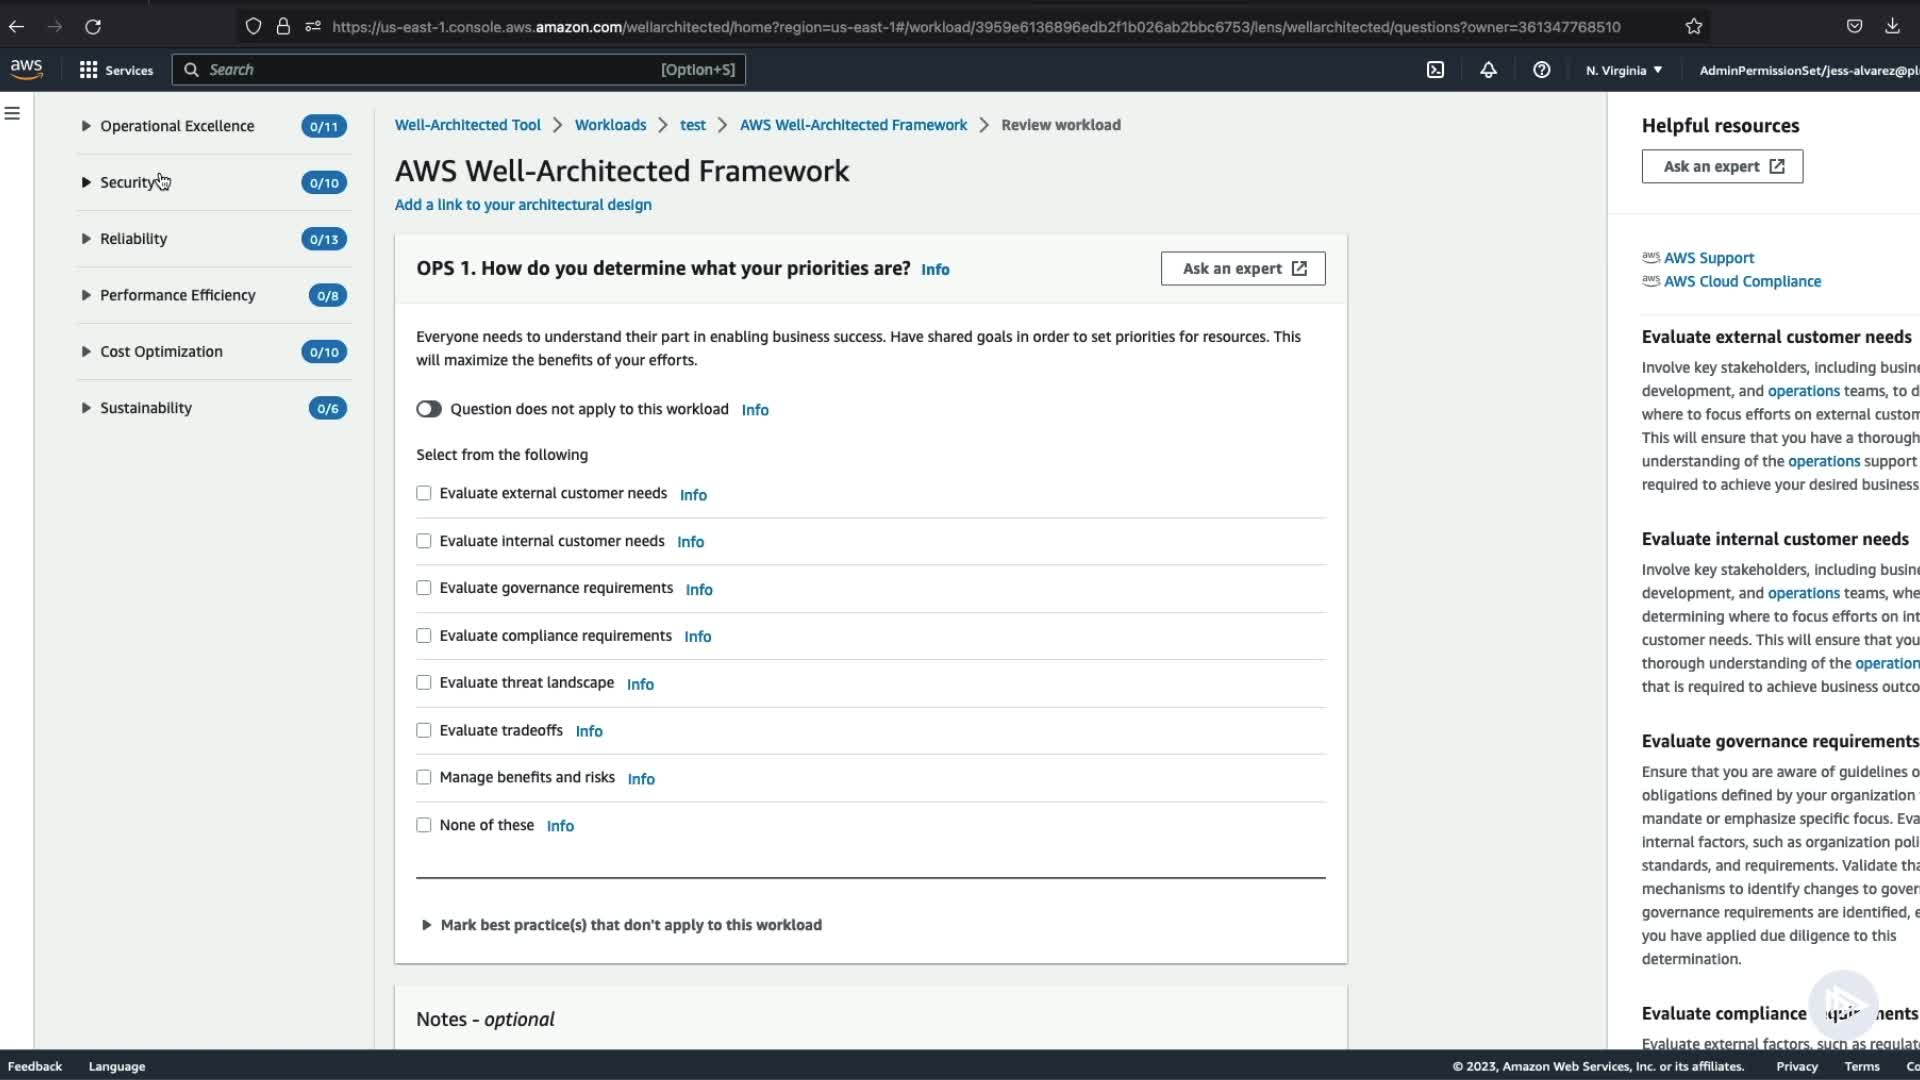Open the N. Virginia region dropdown
1920x1080 pixels.
coord(1624,70)
